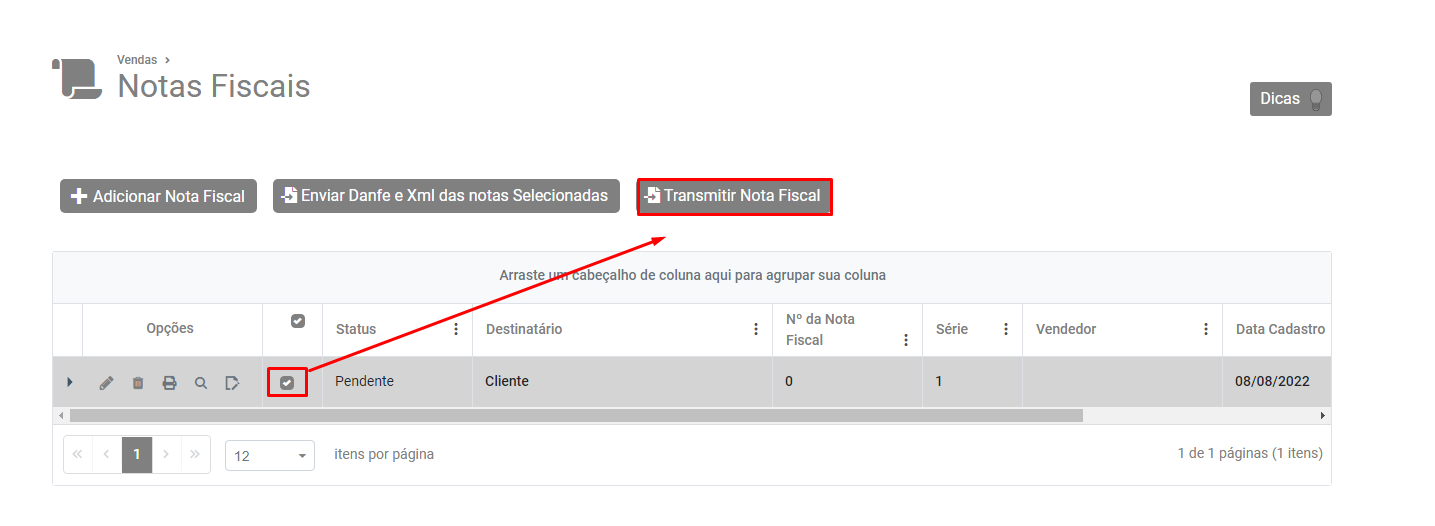Sort by the Status column header
The width and height of the screenshot is (1435, 526).
pyautogui.click(x=356, y=329)
